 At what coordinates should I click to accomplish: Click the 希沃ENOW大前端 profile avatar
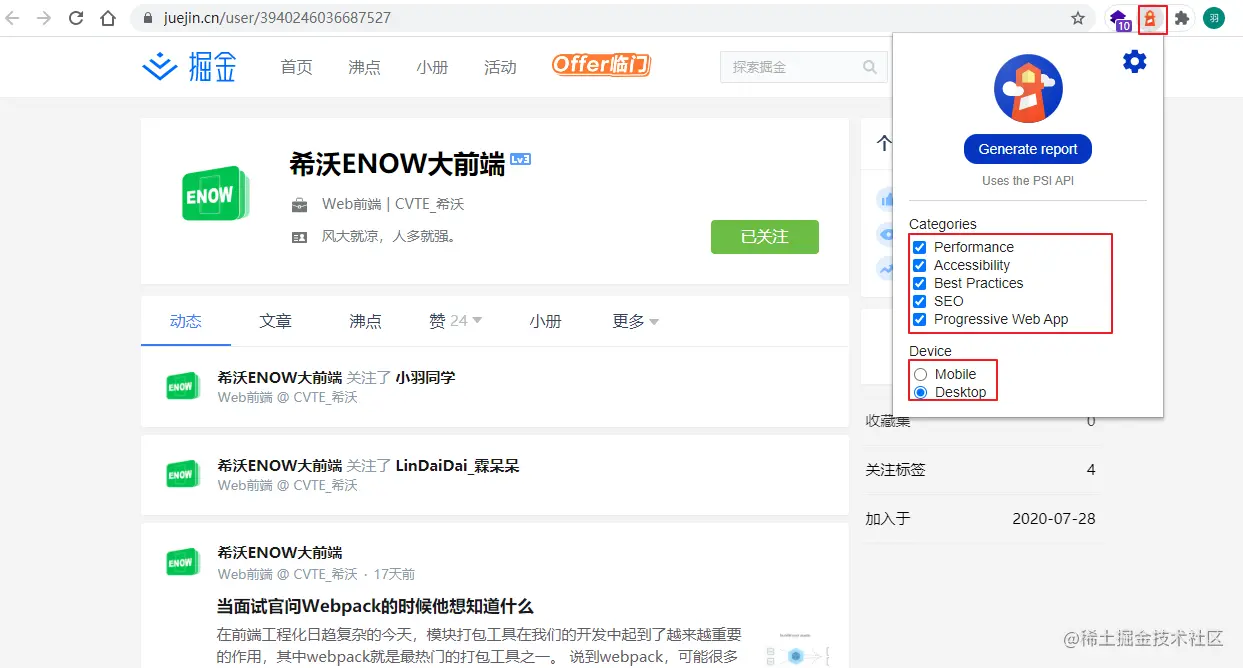coord(215,194)
